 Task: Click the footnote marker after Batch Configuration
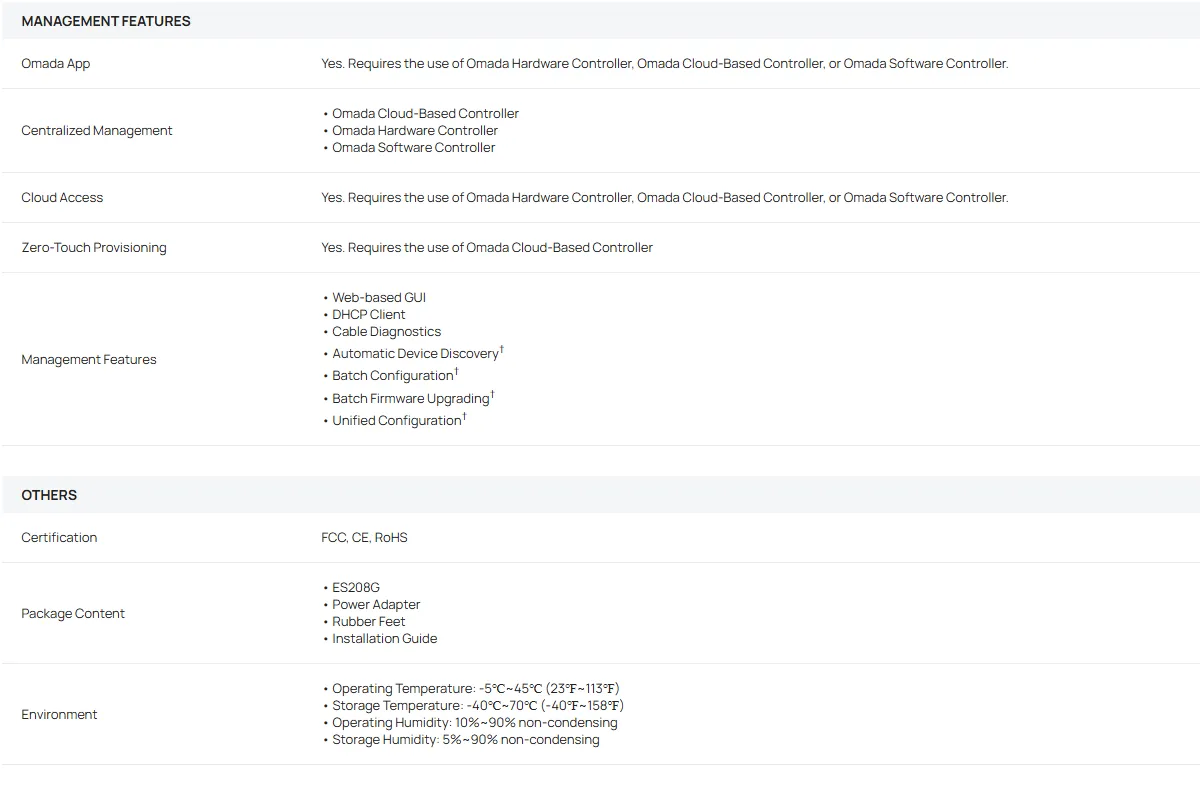pyautogui.click(x=457, y=371)
